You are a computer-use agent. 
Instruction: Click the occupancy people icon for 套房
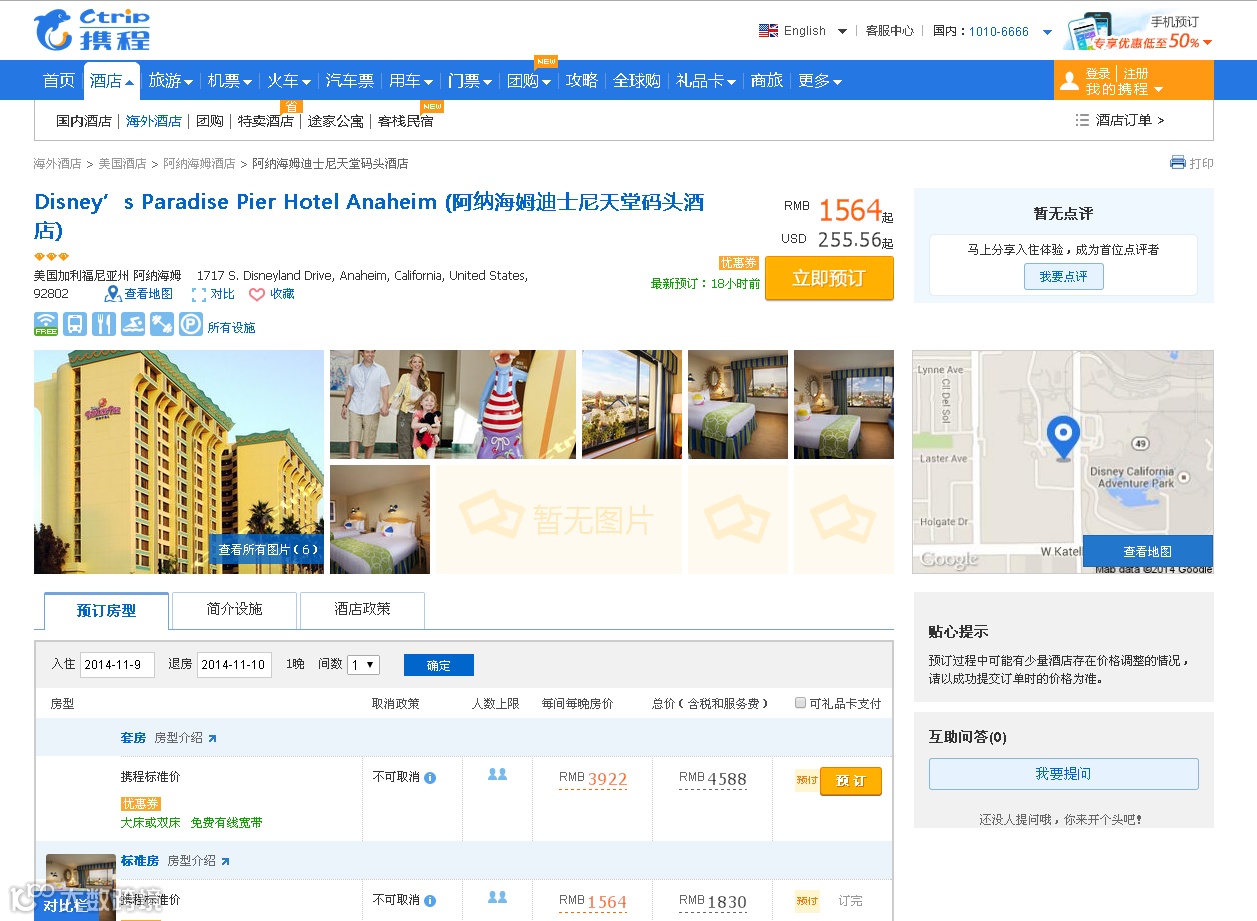497,774
